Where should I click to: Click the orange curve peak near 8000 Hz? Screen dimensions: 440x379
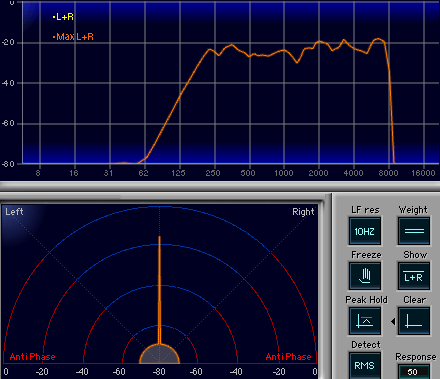[378, 39]
